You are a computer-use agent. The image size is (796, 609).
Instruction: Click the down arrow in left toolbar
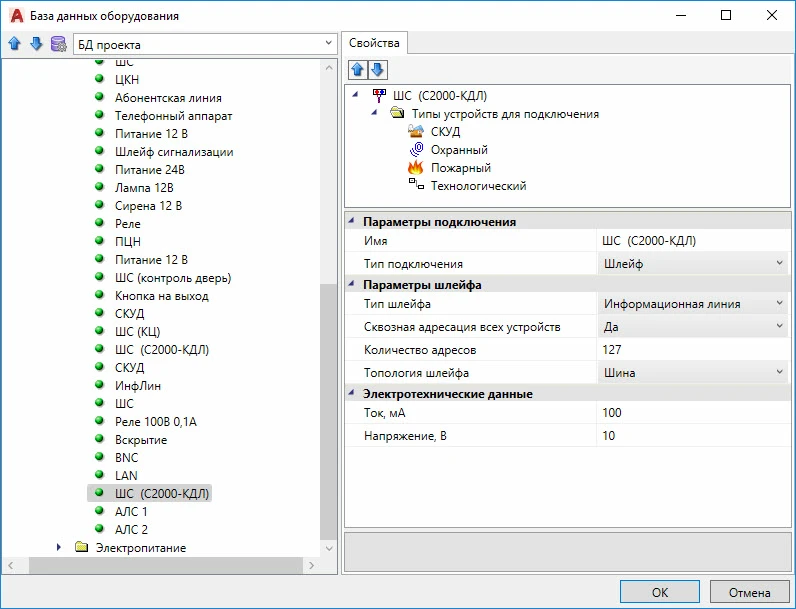36,44
